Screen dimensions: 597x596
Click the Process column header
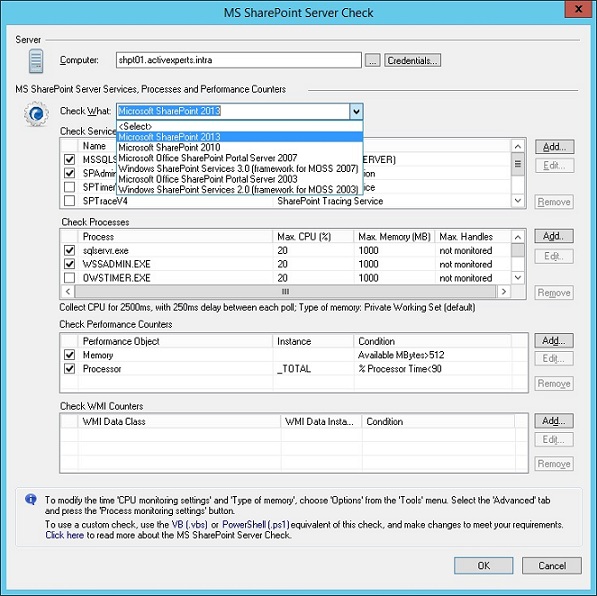pyautogui.click(x=175, y=236)
